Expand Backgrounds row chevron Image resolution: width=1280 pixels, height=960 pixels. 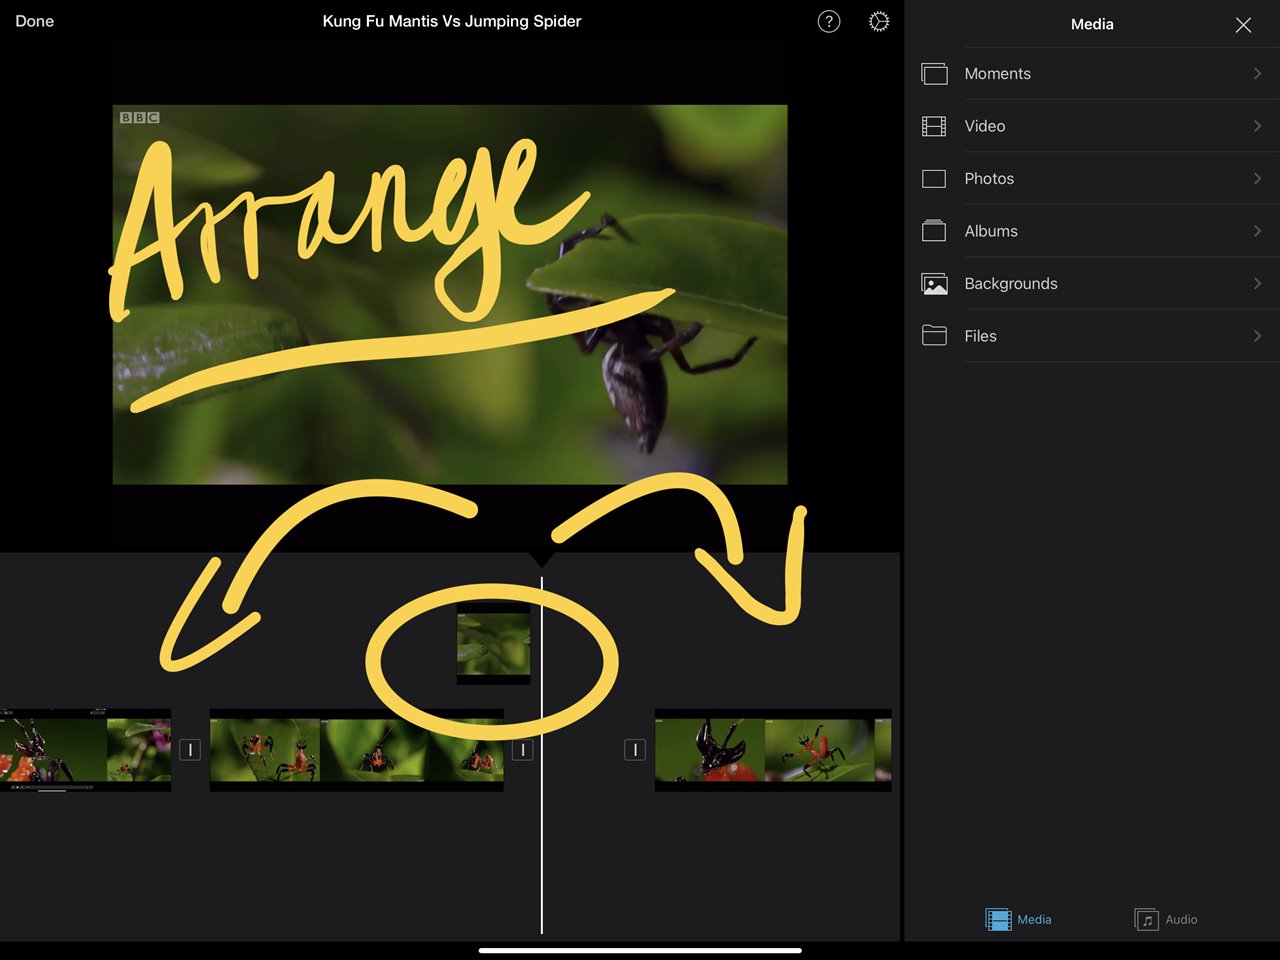coord(1257,284)
